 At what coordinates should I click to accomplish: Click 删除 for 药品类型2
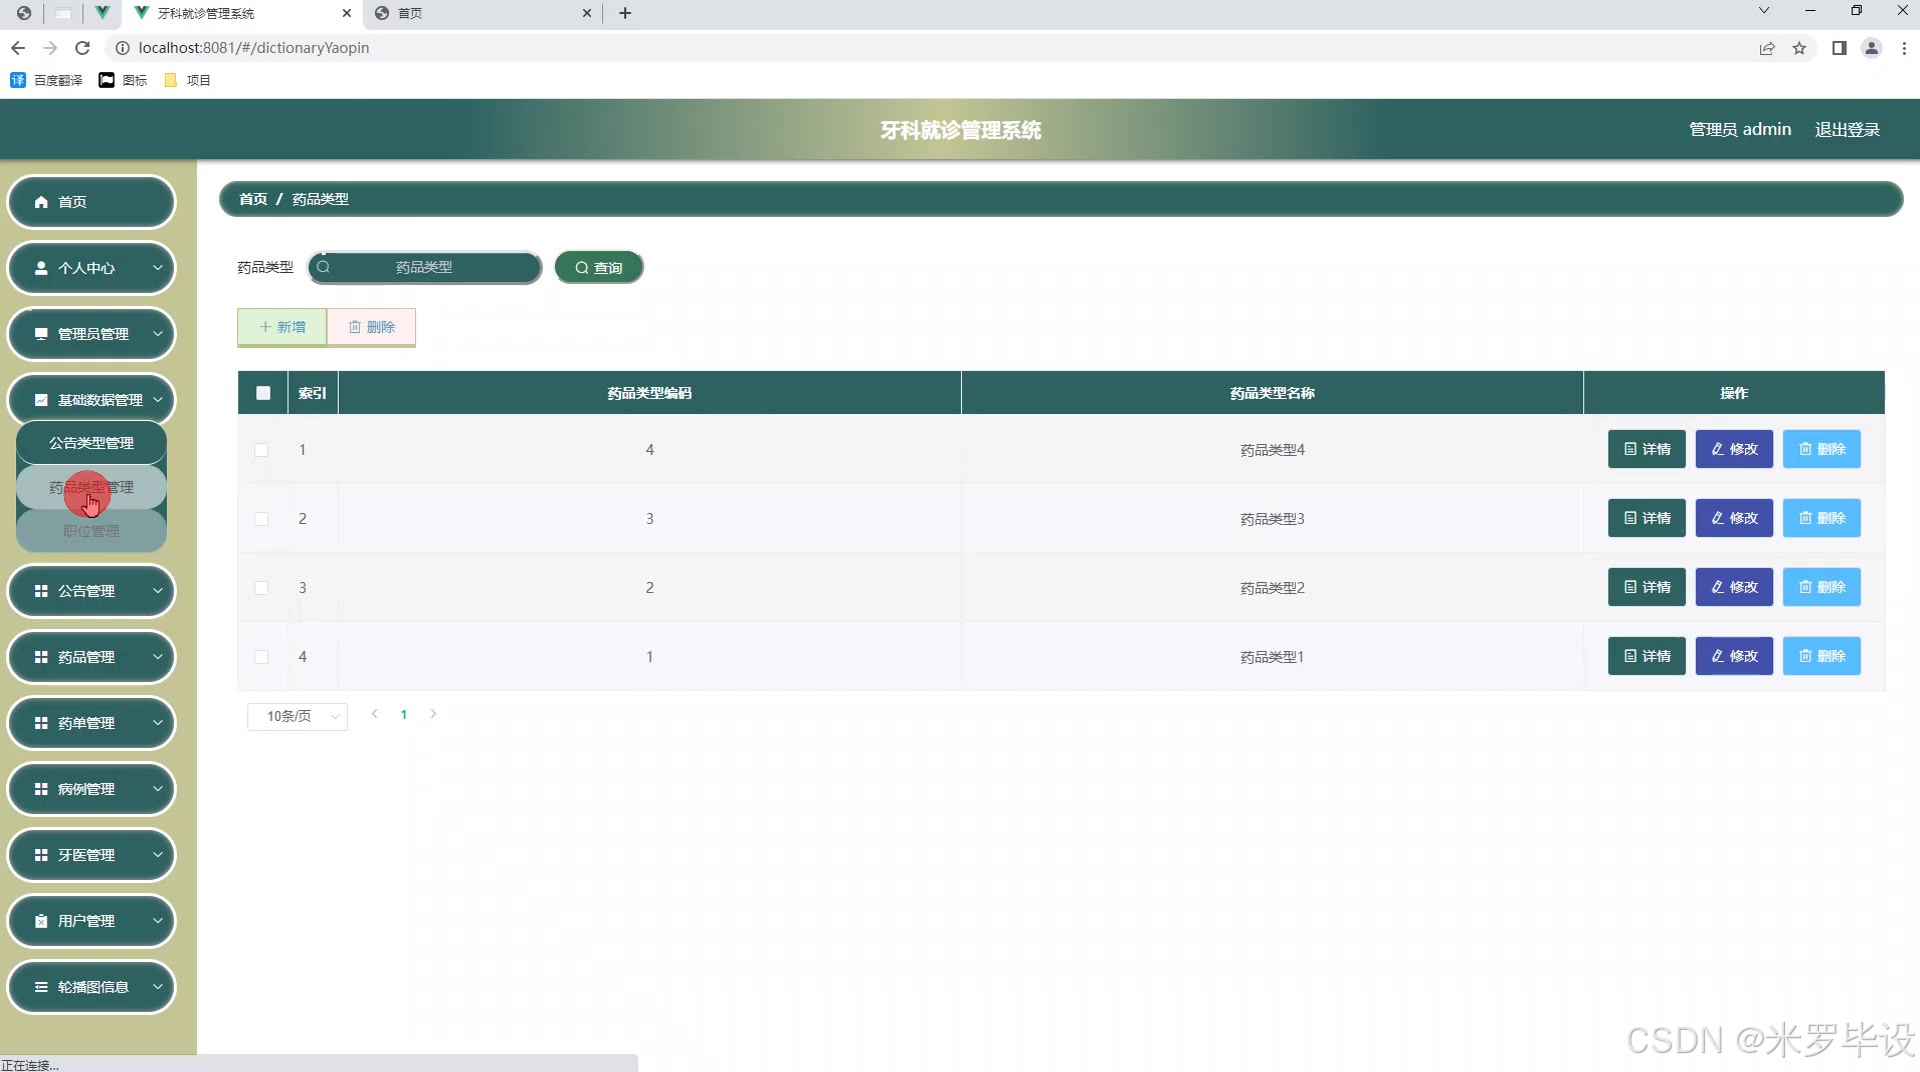click(1821, 587)
